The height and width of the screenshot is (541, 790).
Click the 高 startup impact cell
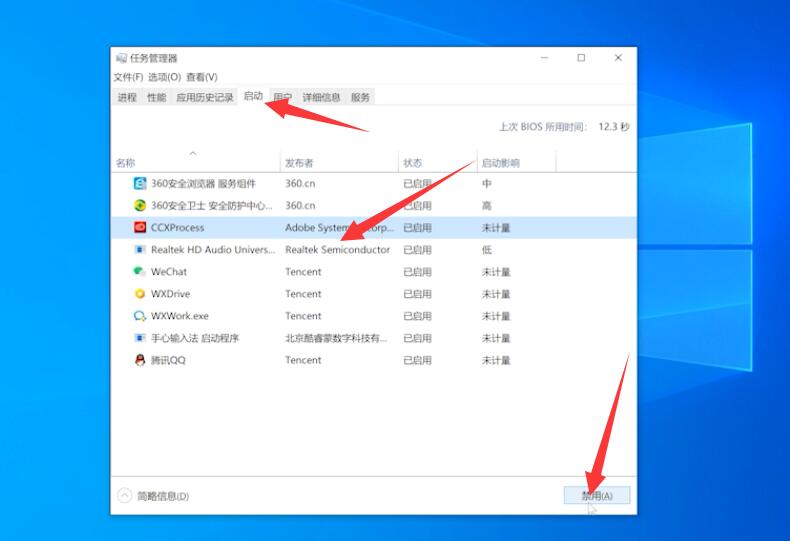click(x=486, y=206)
